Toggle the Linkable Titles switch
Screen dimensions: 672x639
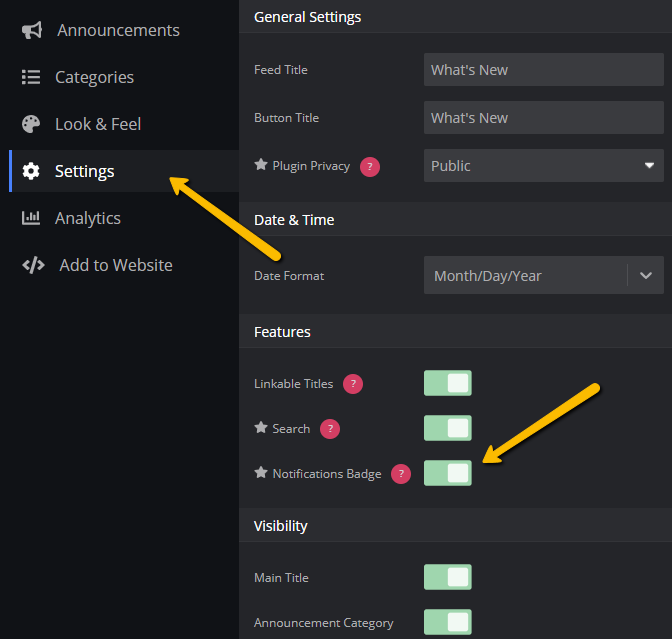447,383
